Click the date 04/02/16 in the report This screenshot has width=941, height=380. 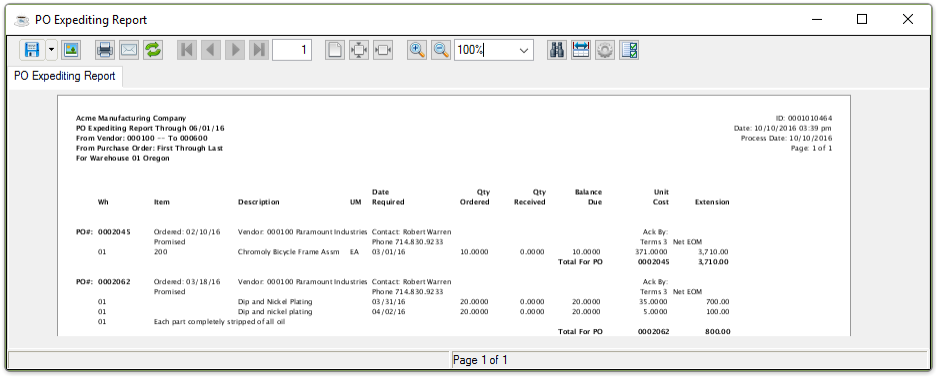pyautogui.click(x=388, y=312)
